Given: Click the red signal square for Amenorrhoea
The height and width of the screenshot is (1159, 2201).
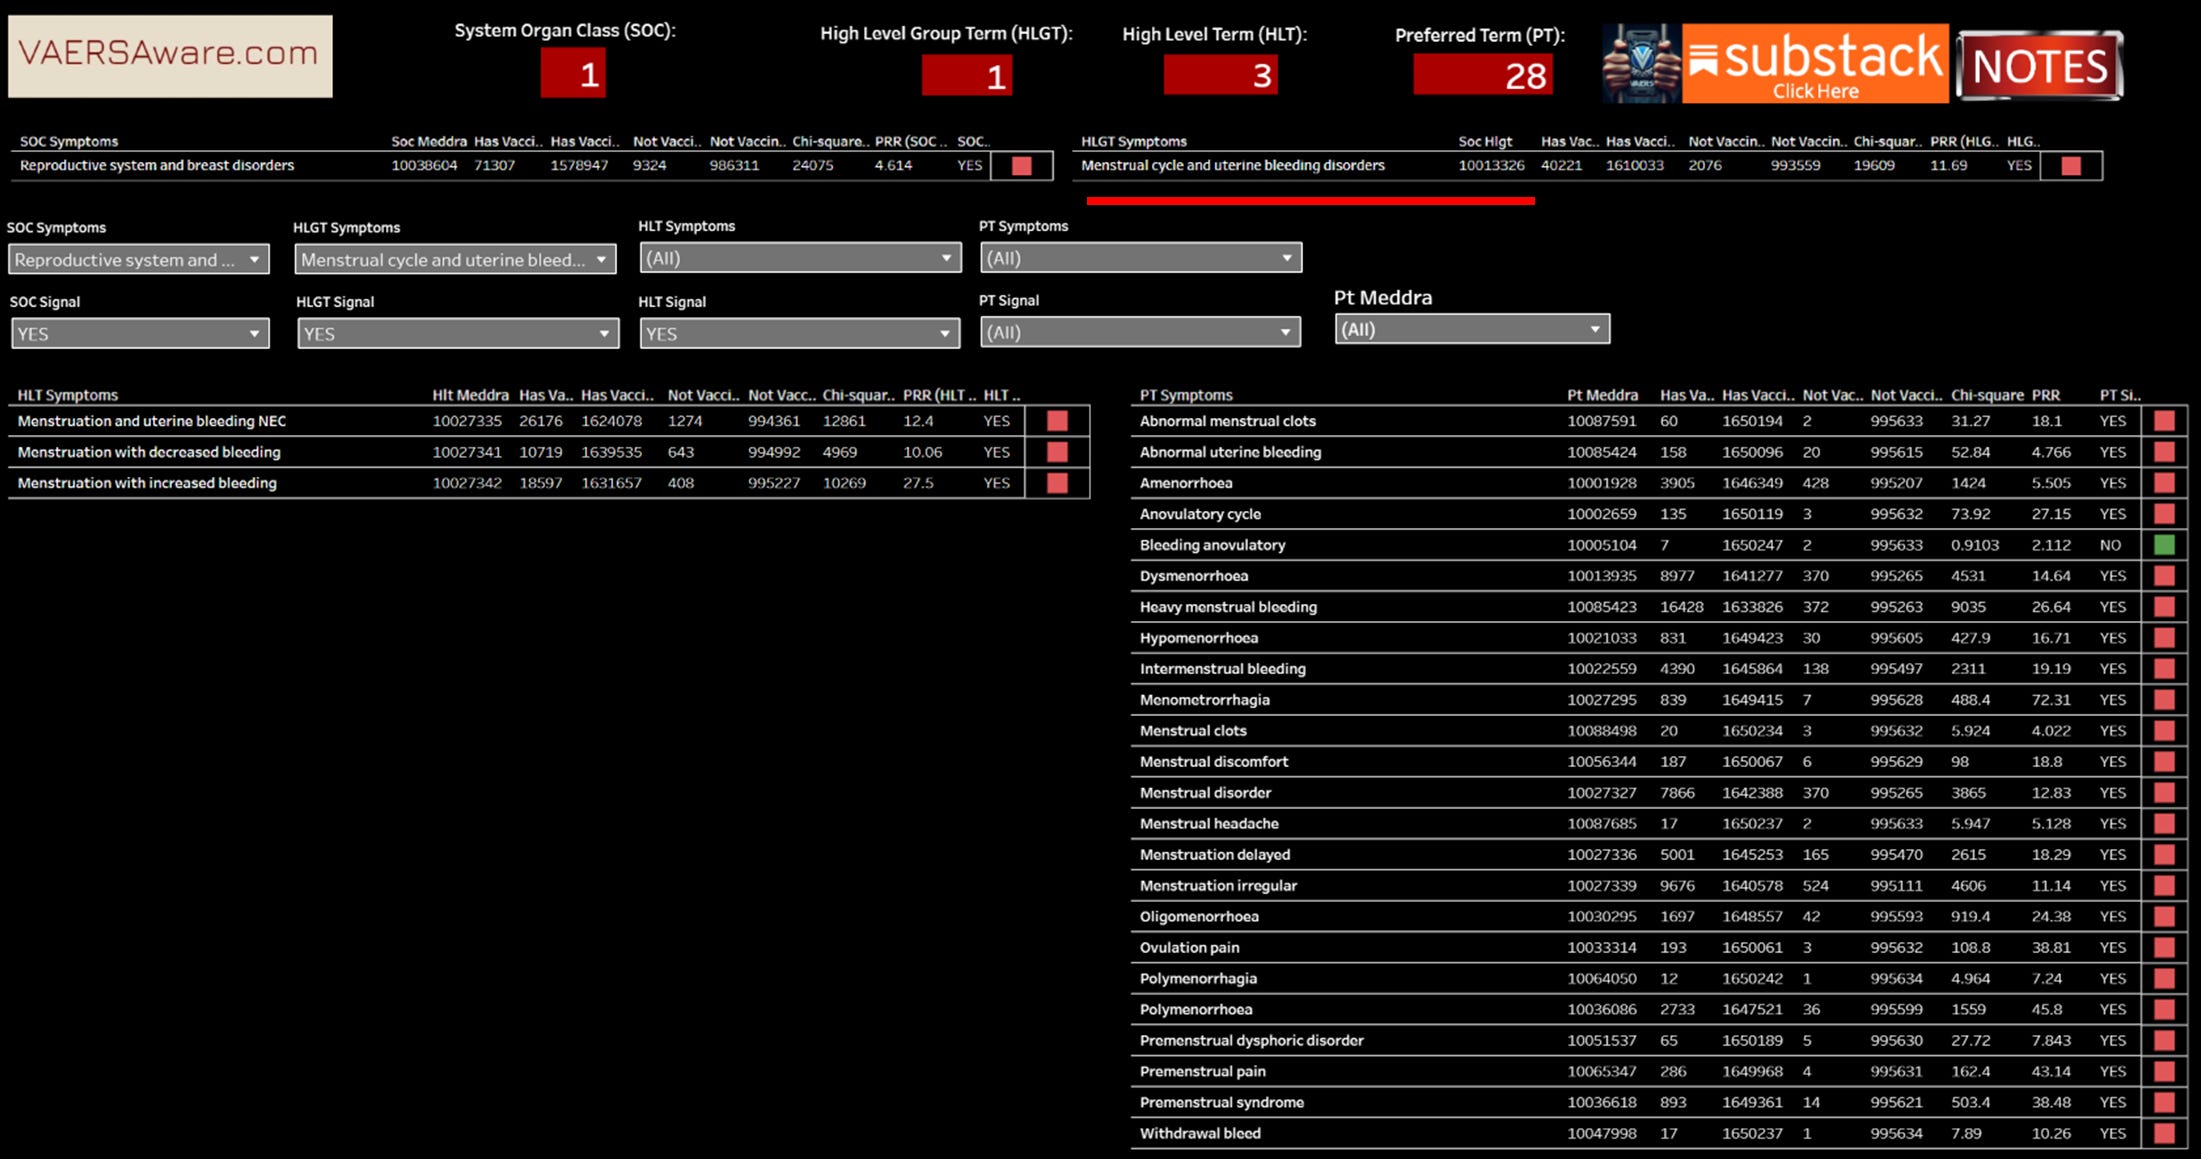Looking at the screenshot, I should [2164, 483].
